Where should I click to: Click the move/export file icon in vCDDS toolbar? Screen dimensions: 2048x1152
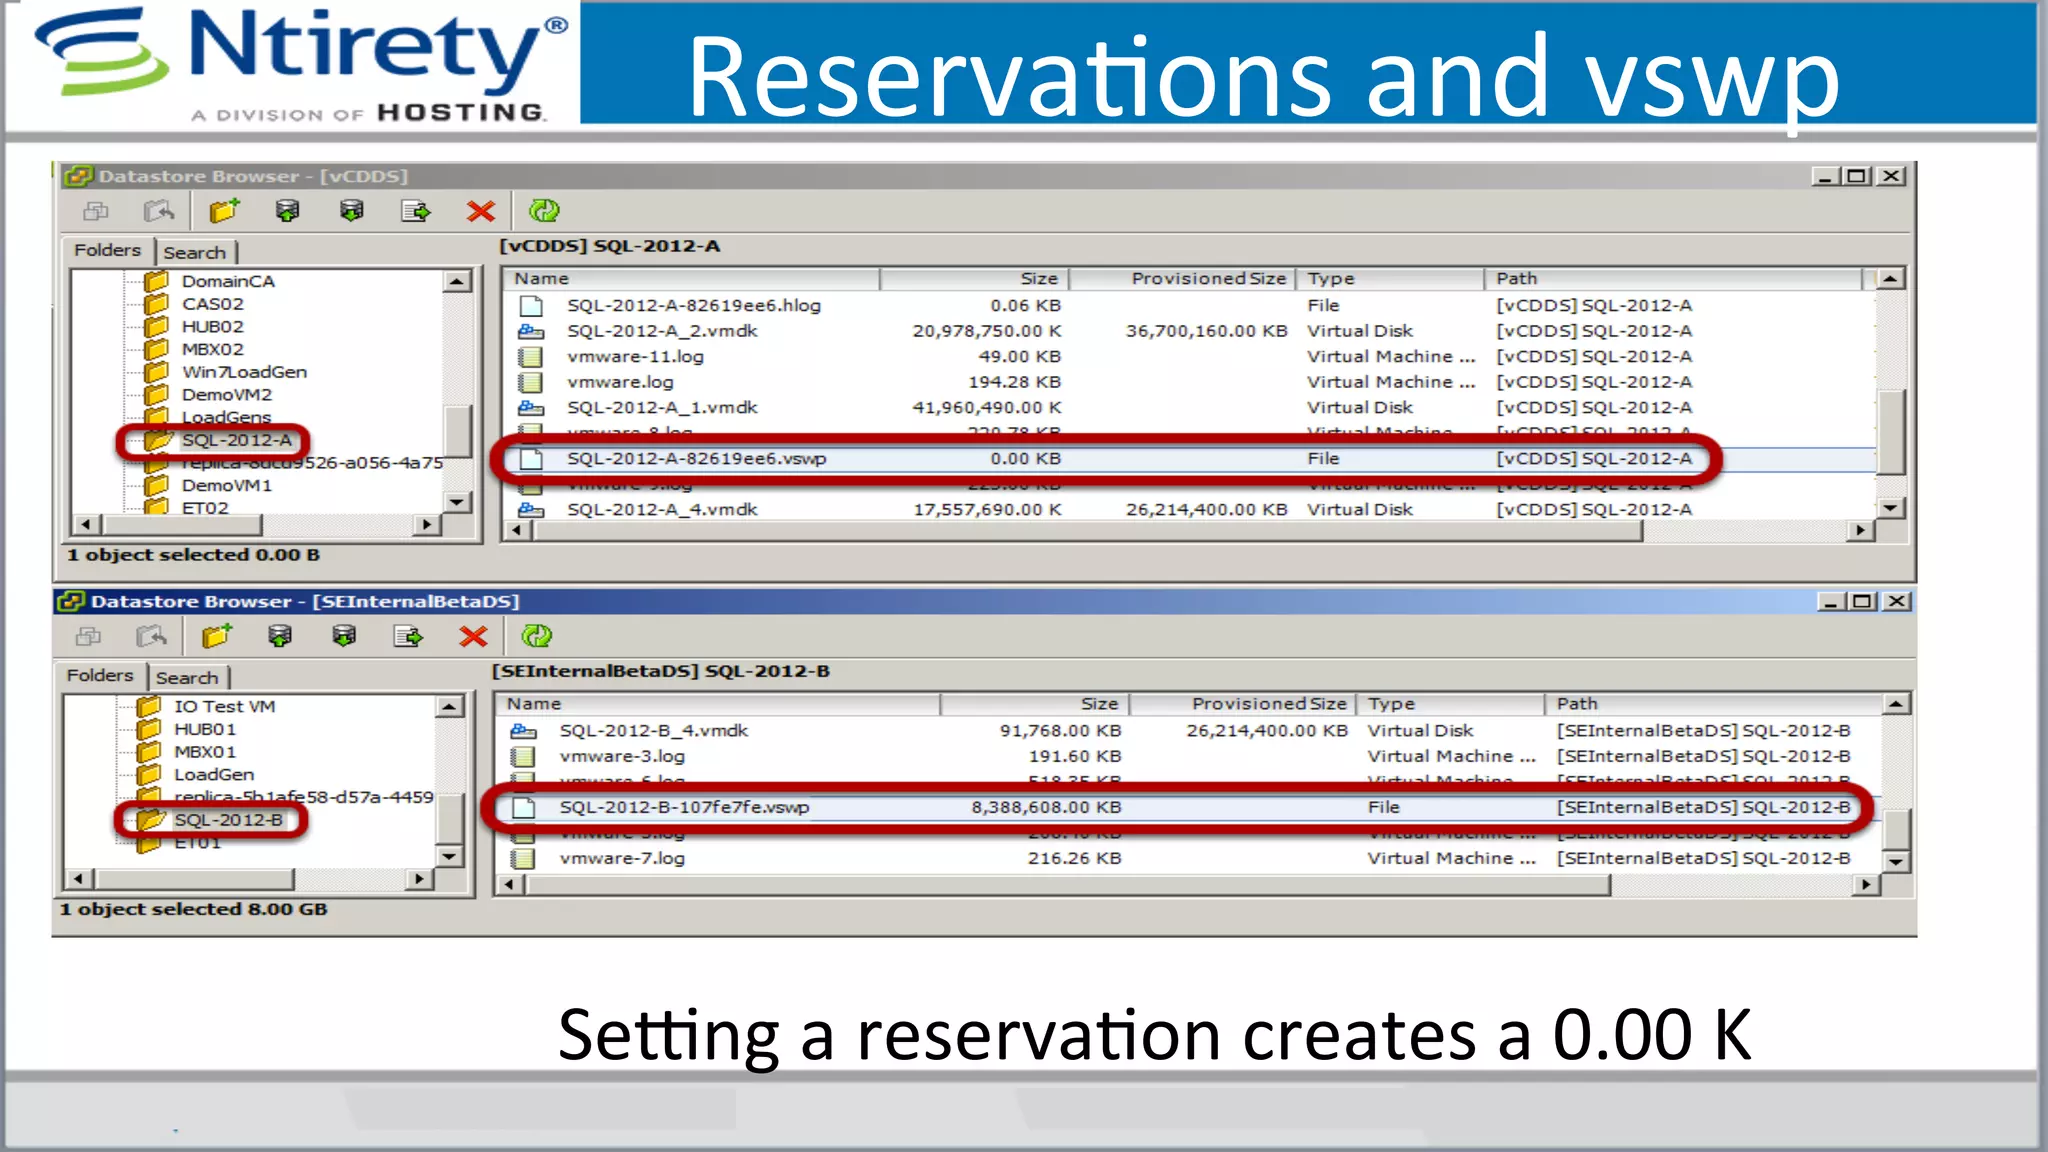click(x=416, y=211)
